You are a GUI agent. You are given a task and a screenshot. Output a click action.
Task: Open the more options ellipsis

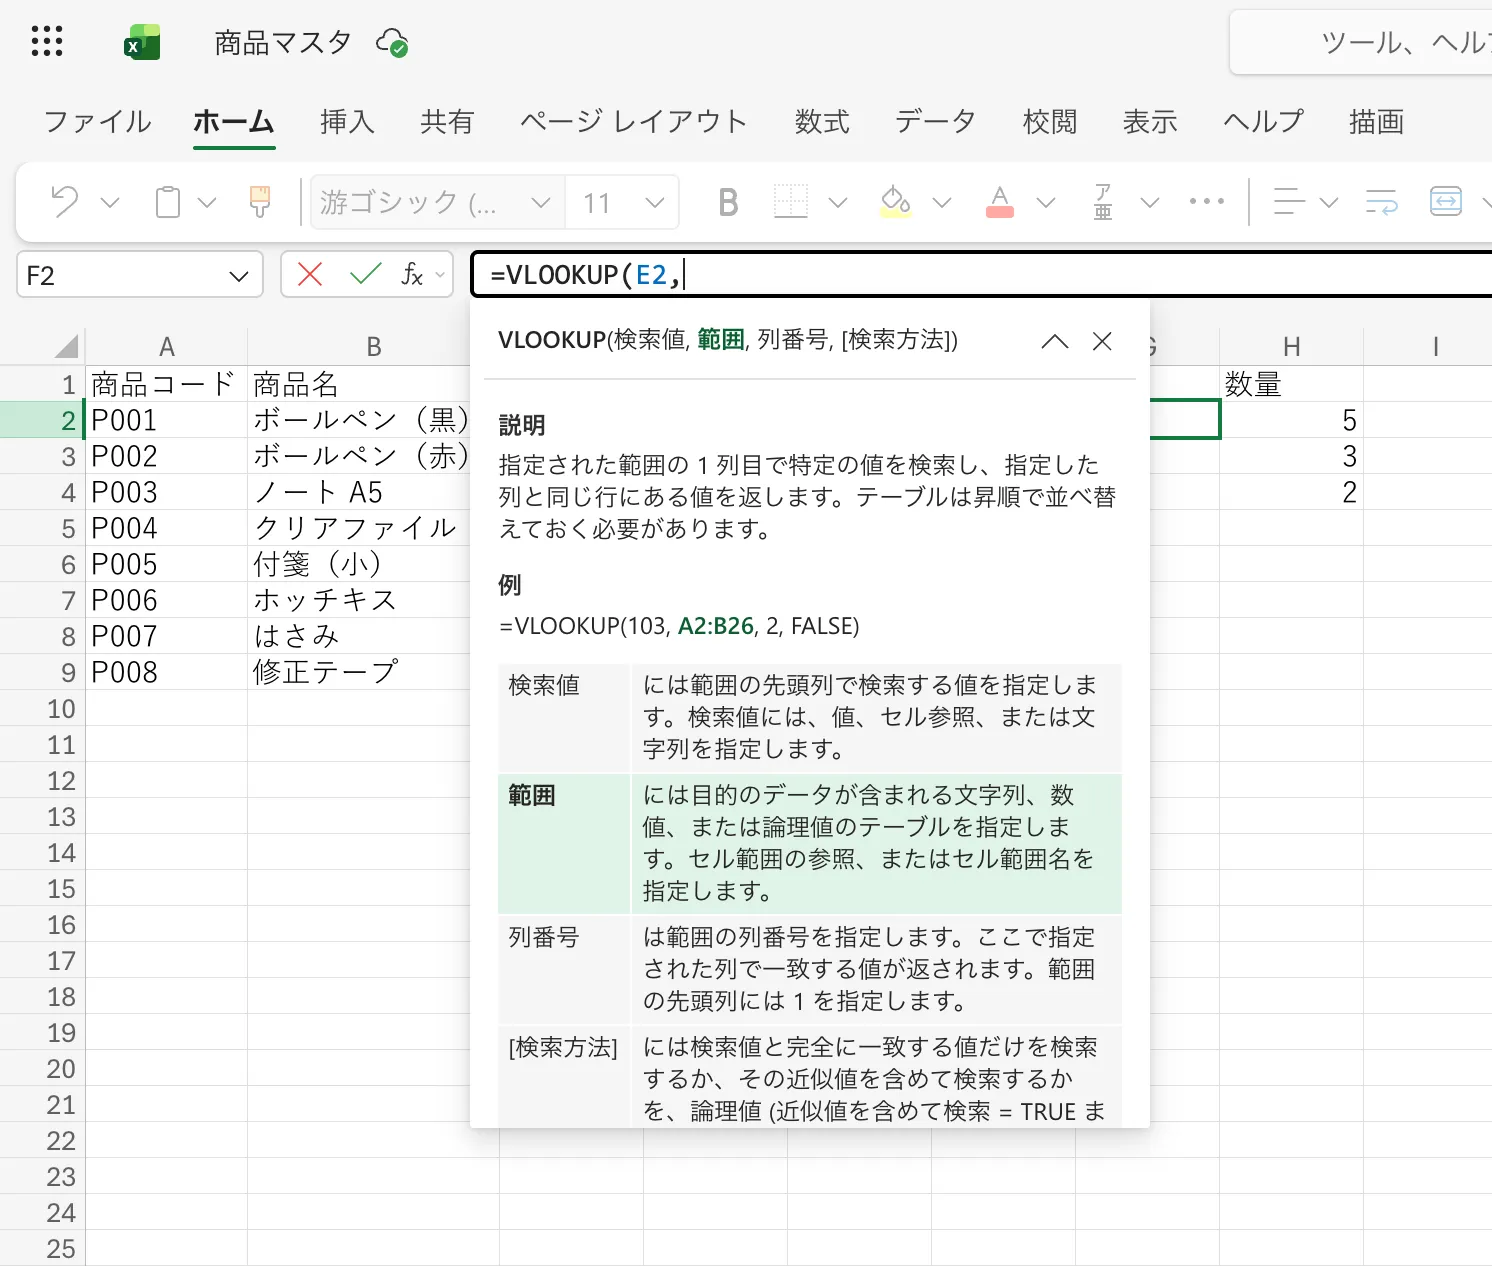(1207, 202)
